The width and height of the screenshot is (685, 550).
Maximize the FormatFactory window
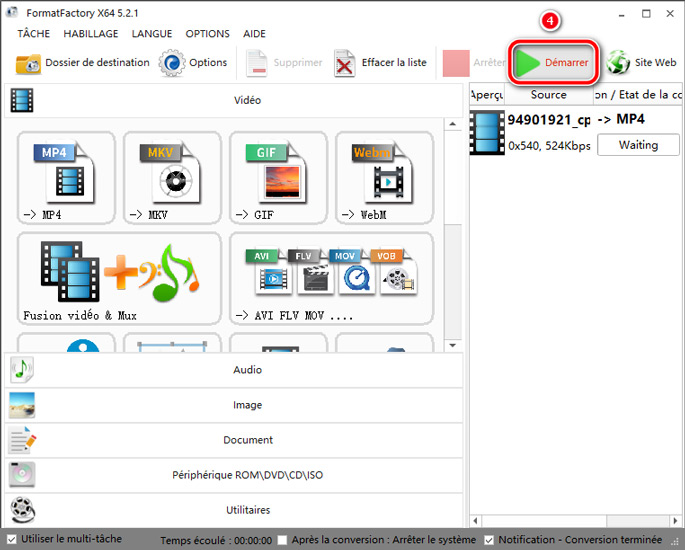646,14
